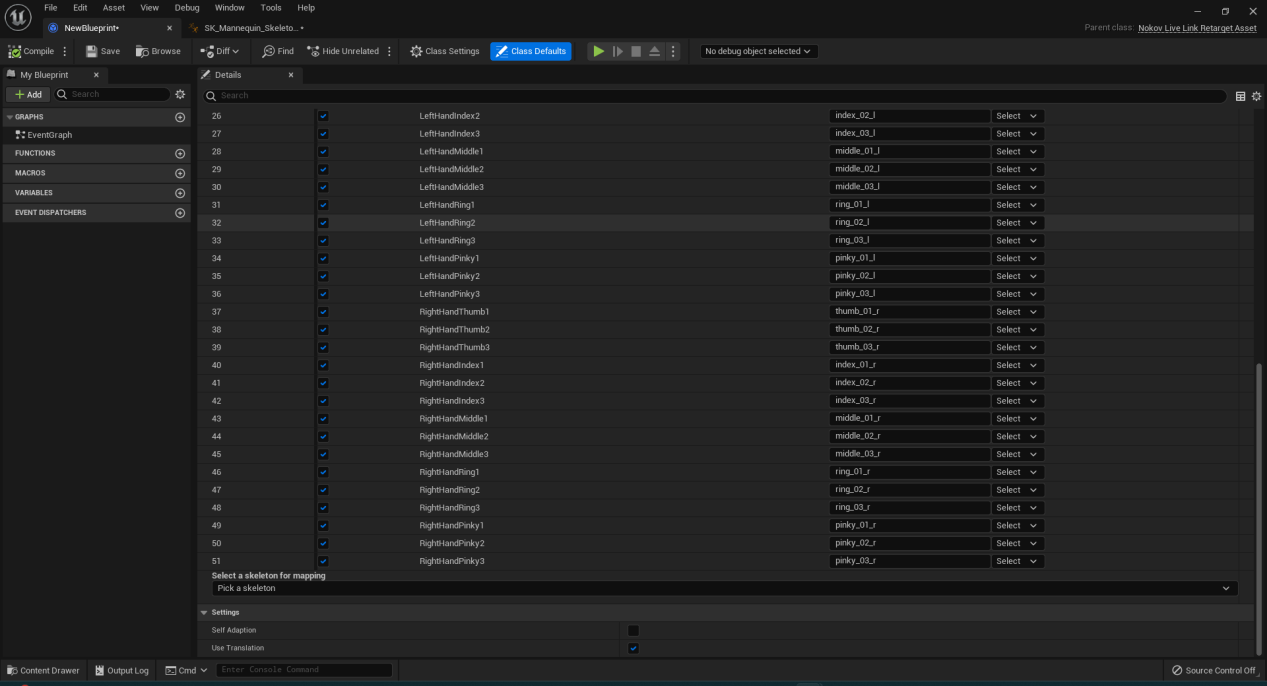
Task: Click the green Play button in the toolbar
Action: click(598, 51)
